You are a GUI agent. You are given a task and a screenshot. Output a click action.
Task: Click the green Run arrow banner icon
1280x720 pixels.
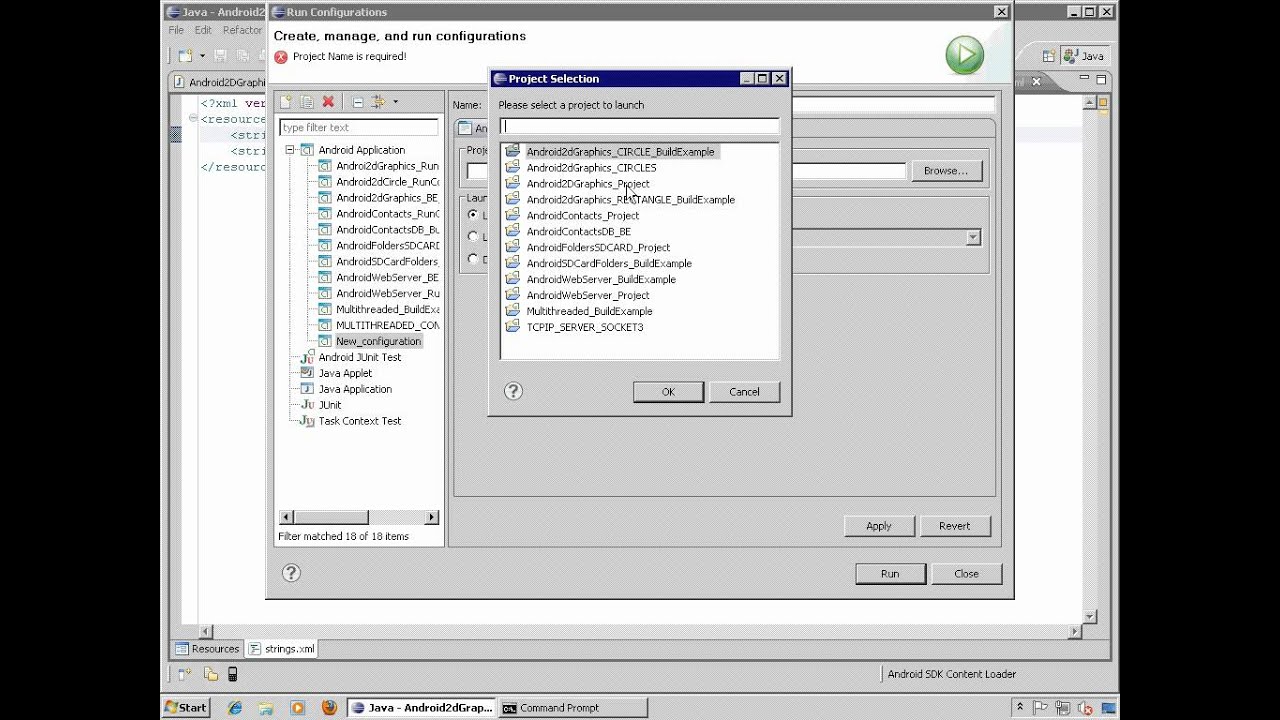click(x=964, y=55)
